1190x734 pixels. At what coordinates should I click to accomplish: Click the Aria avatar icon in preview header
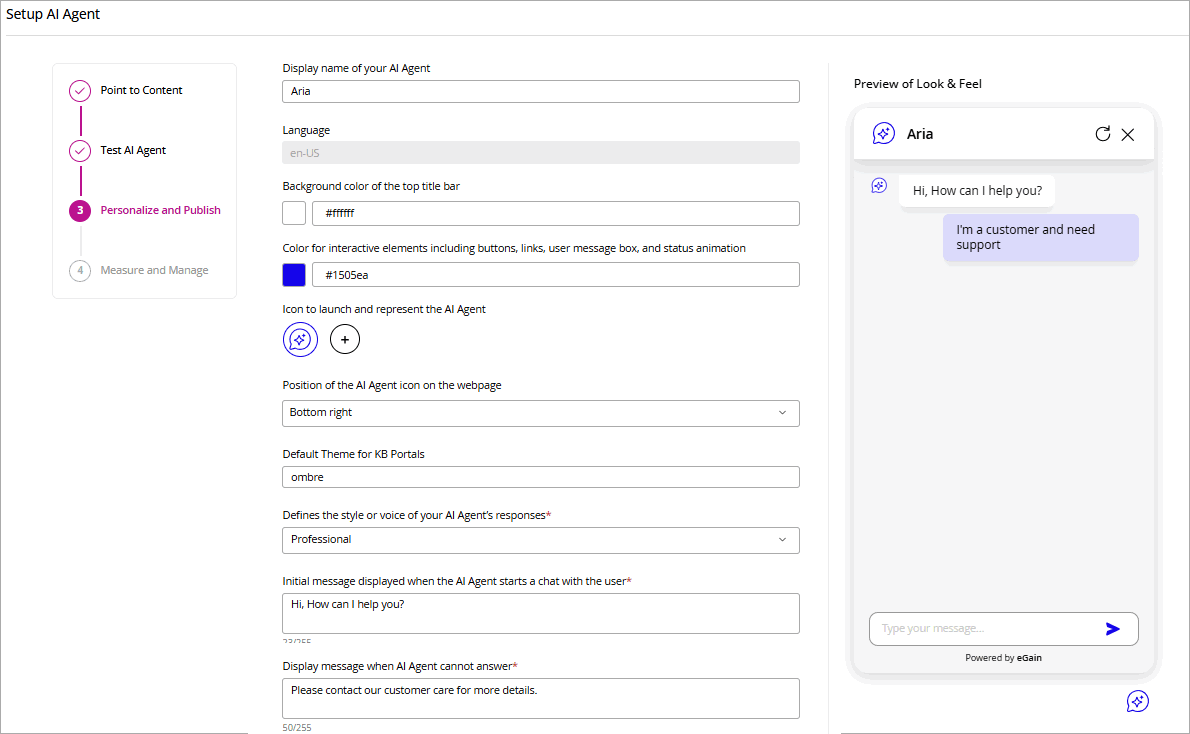883,134
